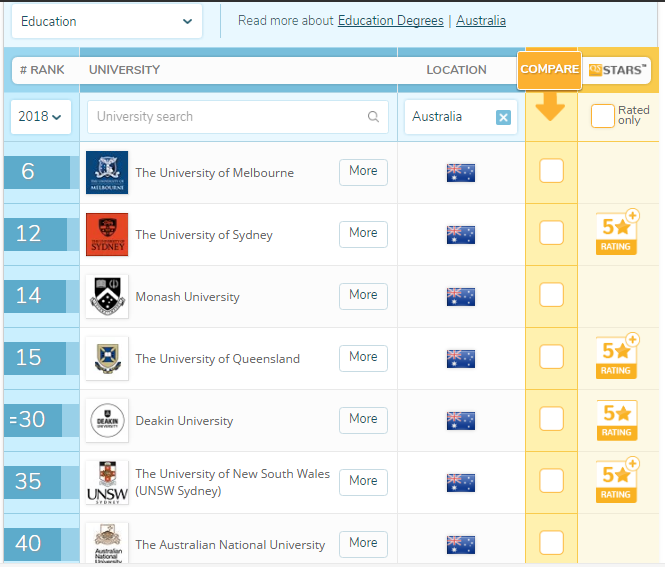Open More for UNSW Sydney
Image resolution: width=665 pixels, height=567 pixels.
click(363, 482)
